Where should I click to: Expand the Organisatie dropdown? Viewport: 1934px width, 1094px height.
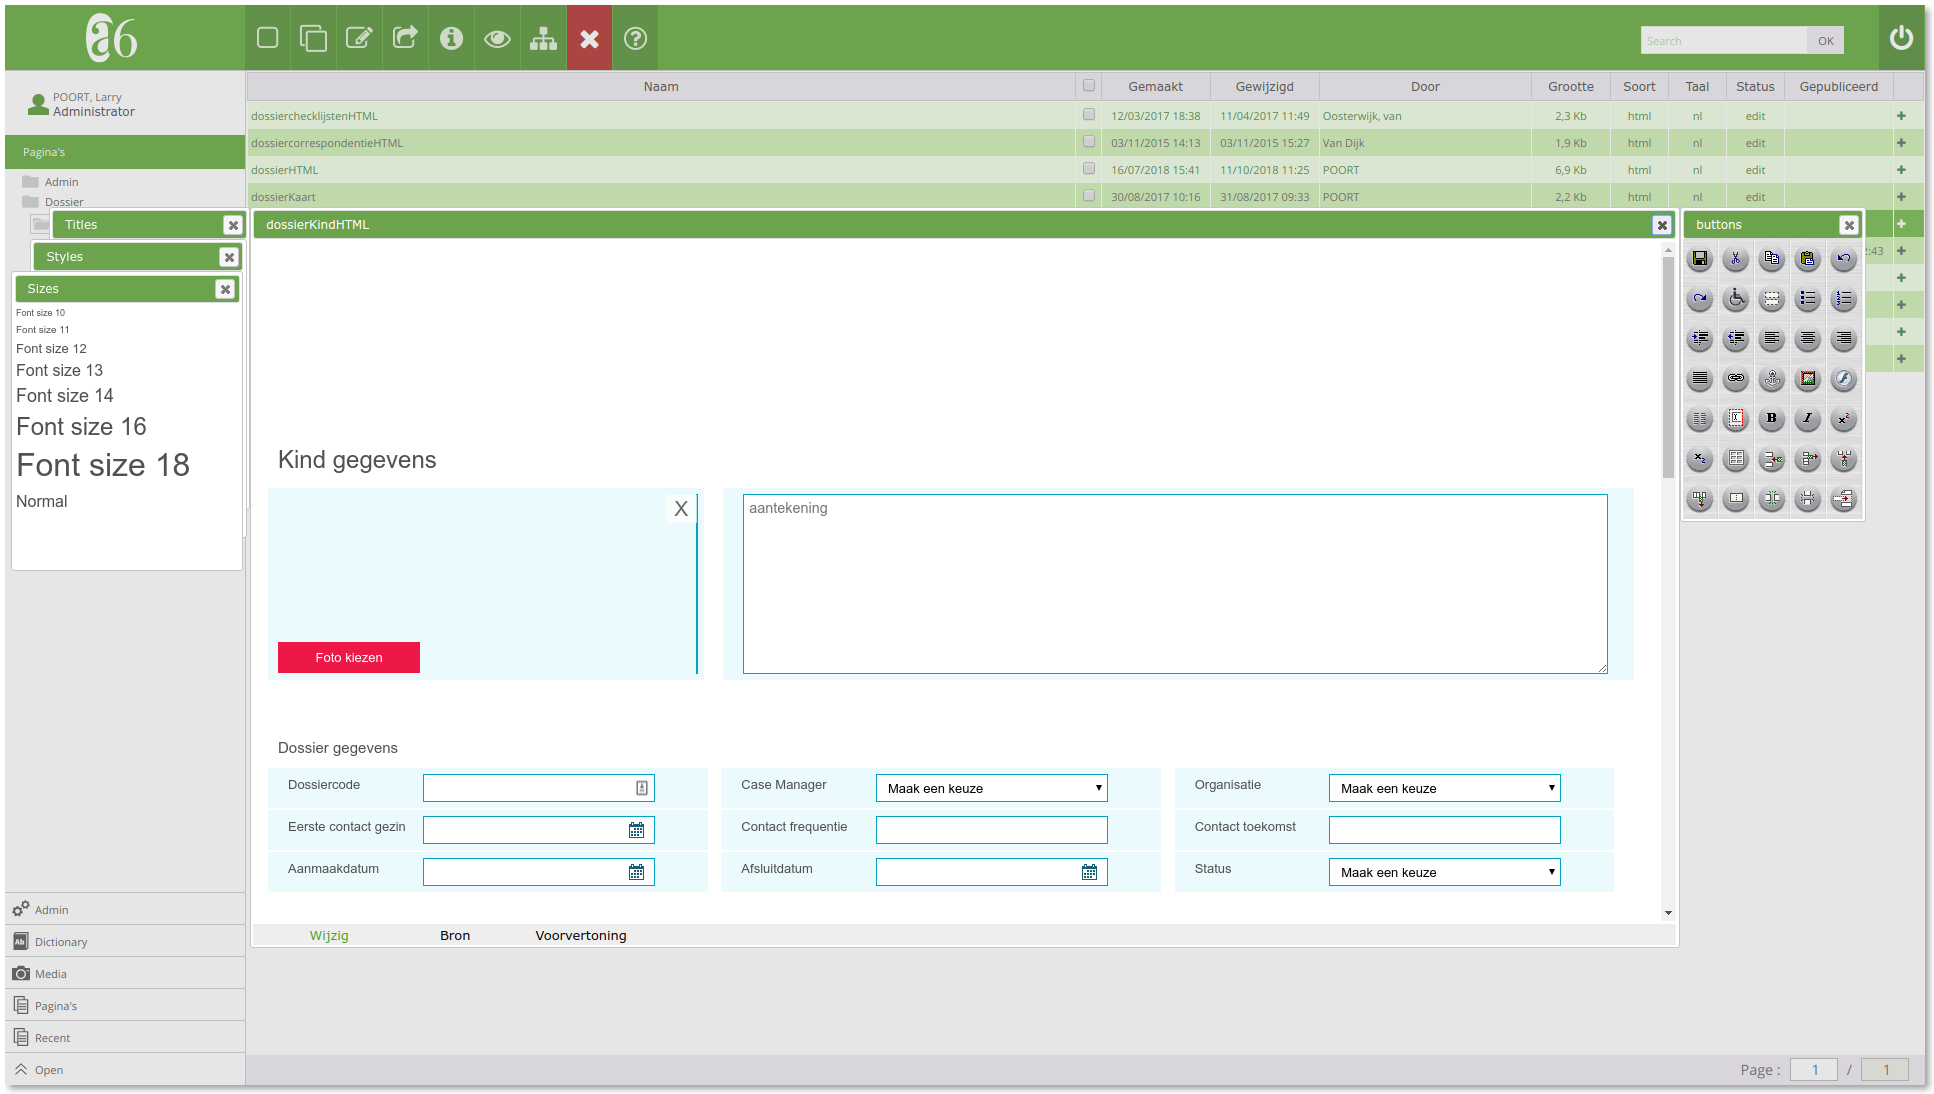pyautogui.click(x=1444, y=788)
